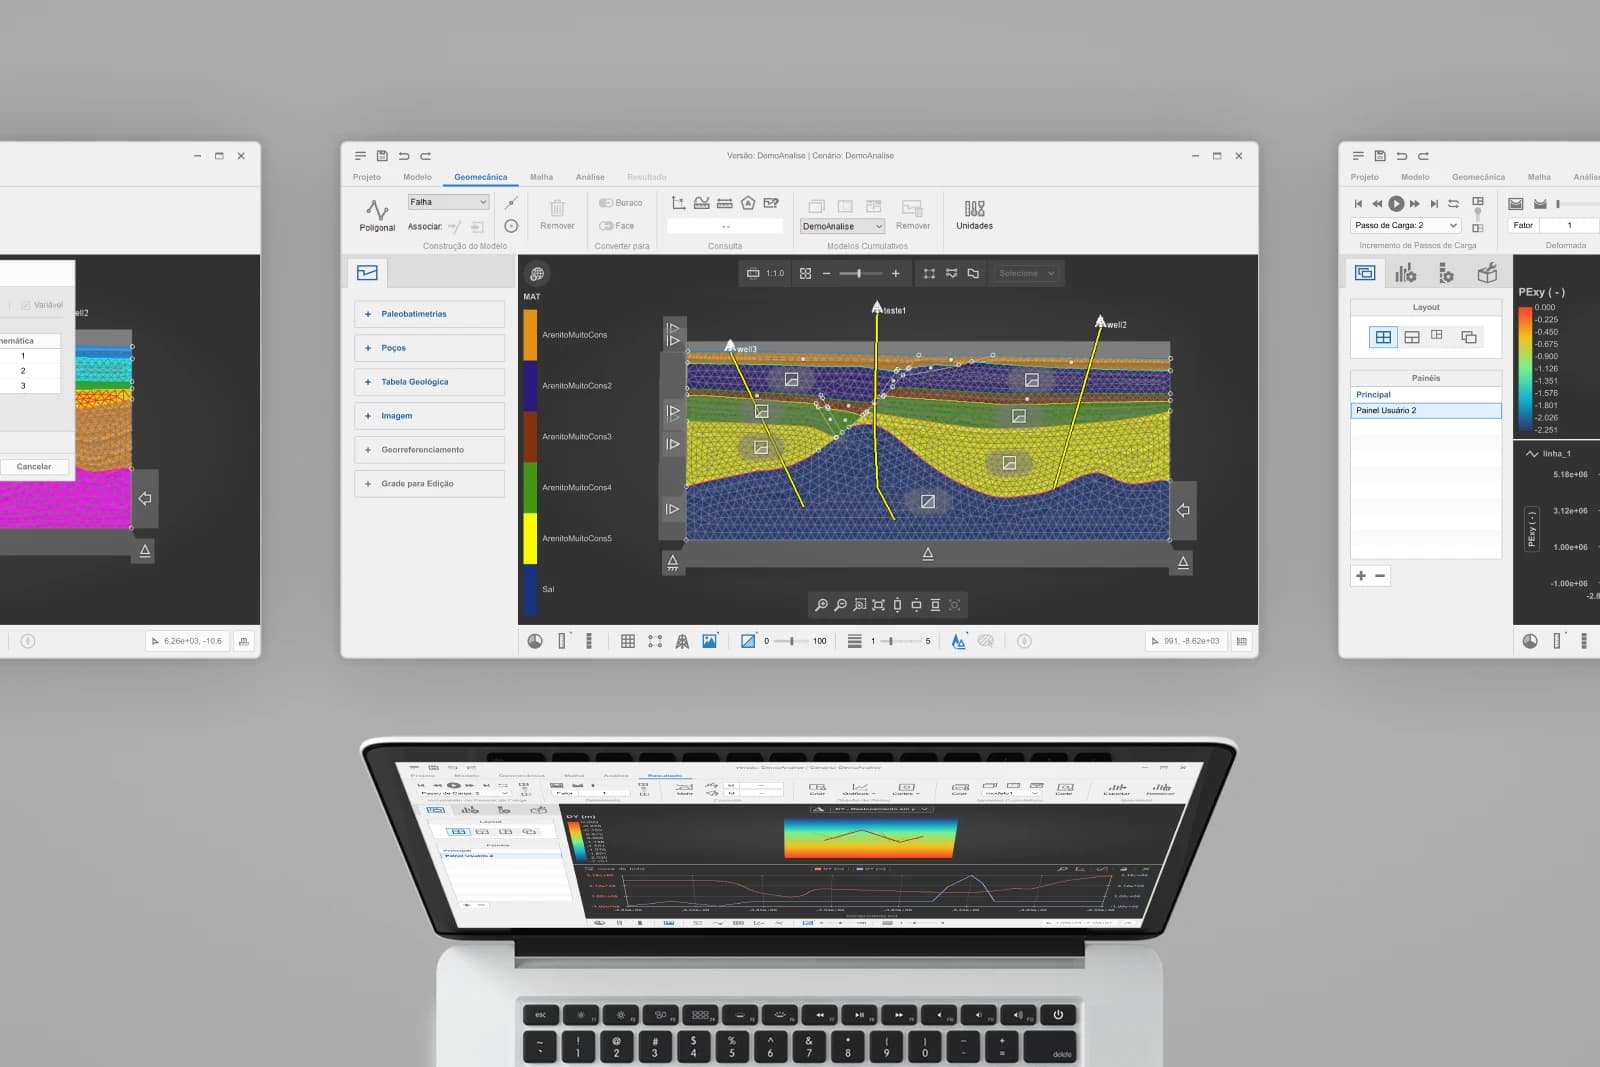Click the fit to extents icon
Viewport: 1600px width, 1067px height.
[x=878, y=605]
